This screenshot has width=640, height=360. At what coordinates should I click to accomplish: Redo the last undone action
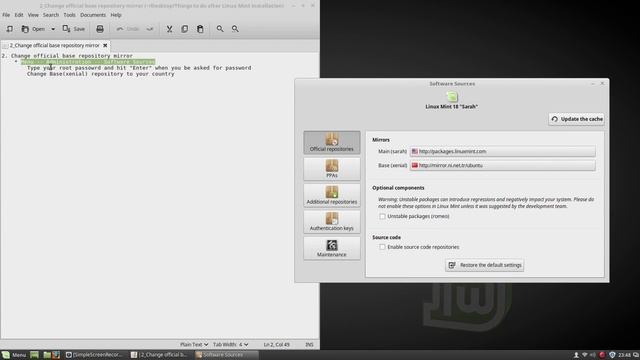point(150,29)
